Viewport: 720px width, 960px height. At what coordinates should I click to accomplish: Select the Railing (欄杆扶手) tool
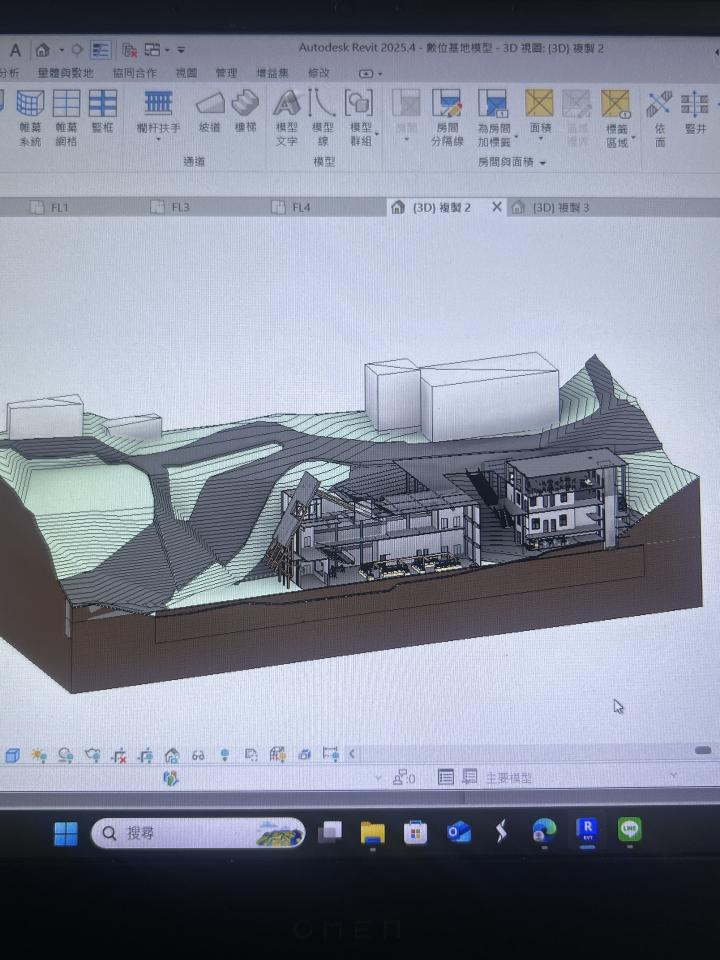pyautogui.click(x=159, y=114)
